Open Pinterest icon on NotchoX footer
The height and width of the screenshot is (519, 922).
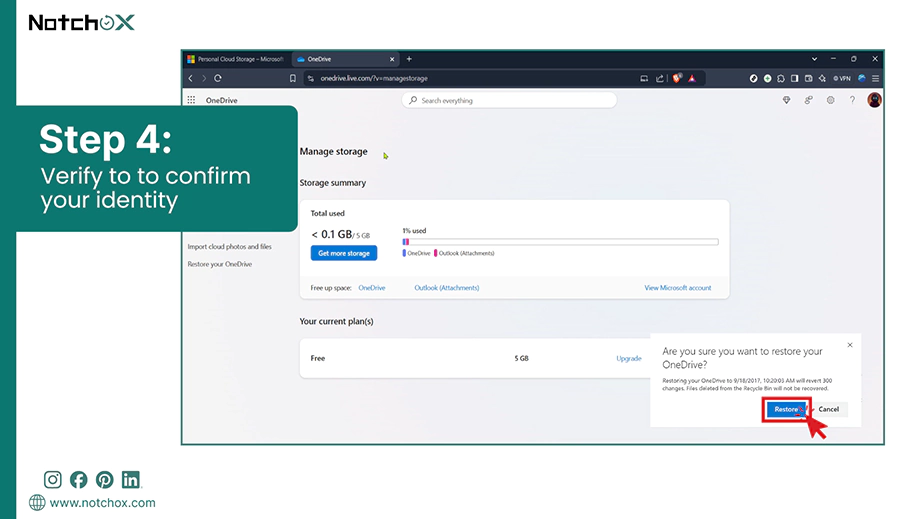[105, 480]
